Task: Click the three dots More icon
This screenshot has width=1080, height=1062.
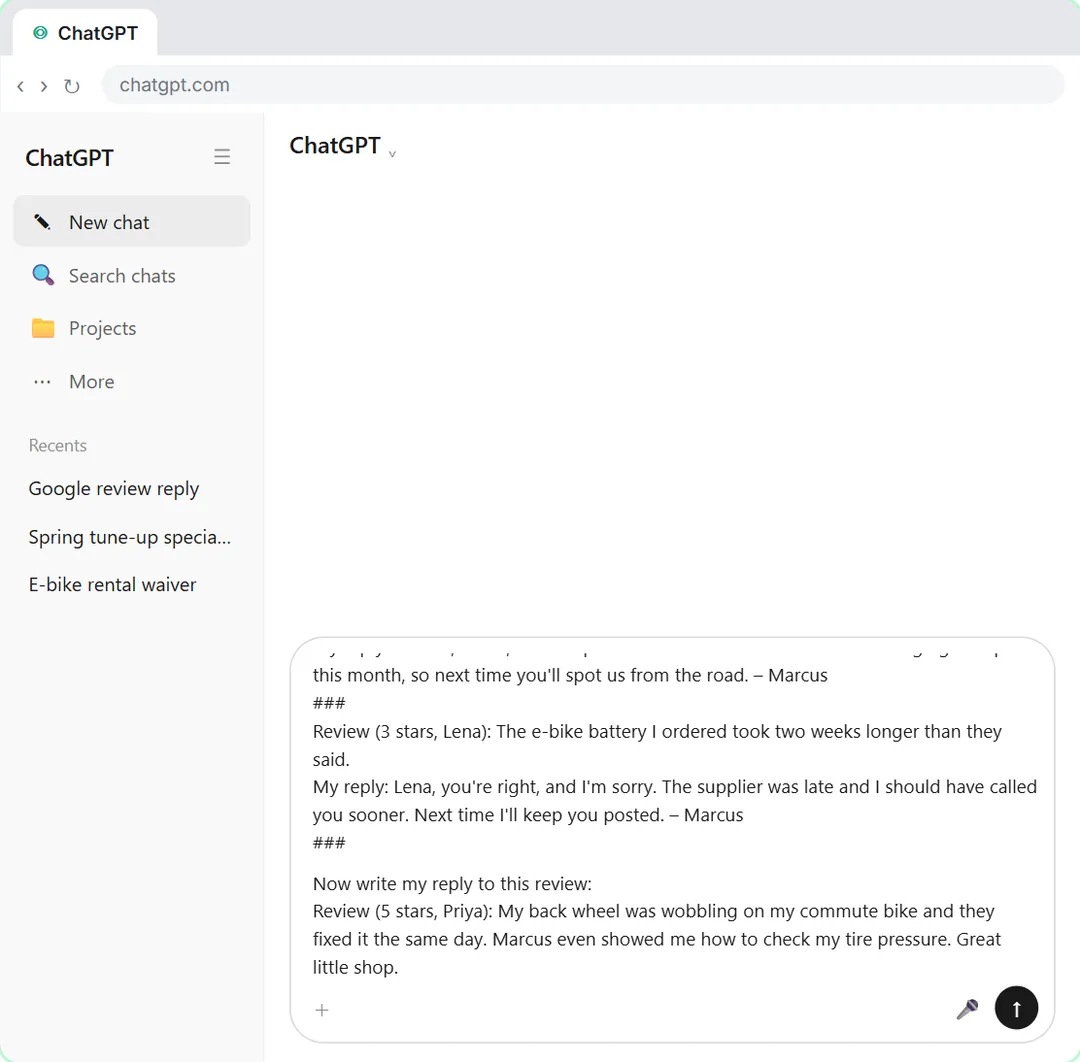Action: (x=43, y=382)
